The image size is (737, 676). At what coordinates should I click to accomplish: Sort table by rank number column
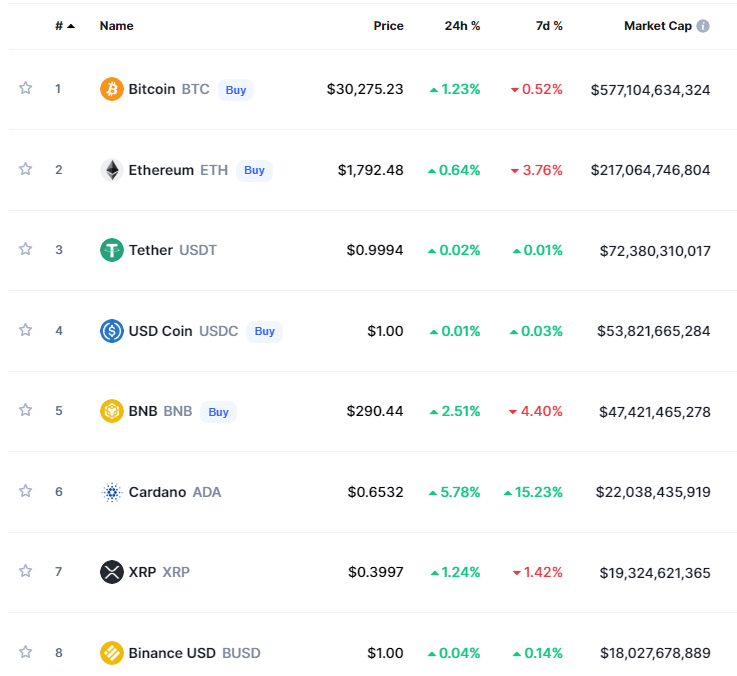click(65, 26)
